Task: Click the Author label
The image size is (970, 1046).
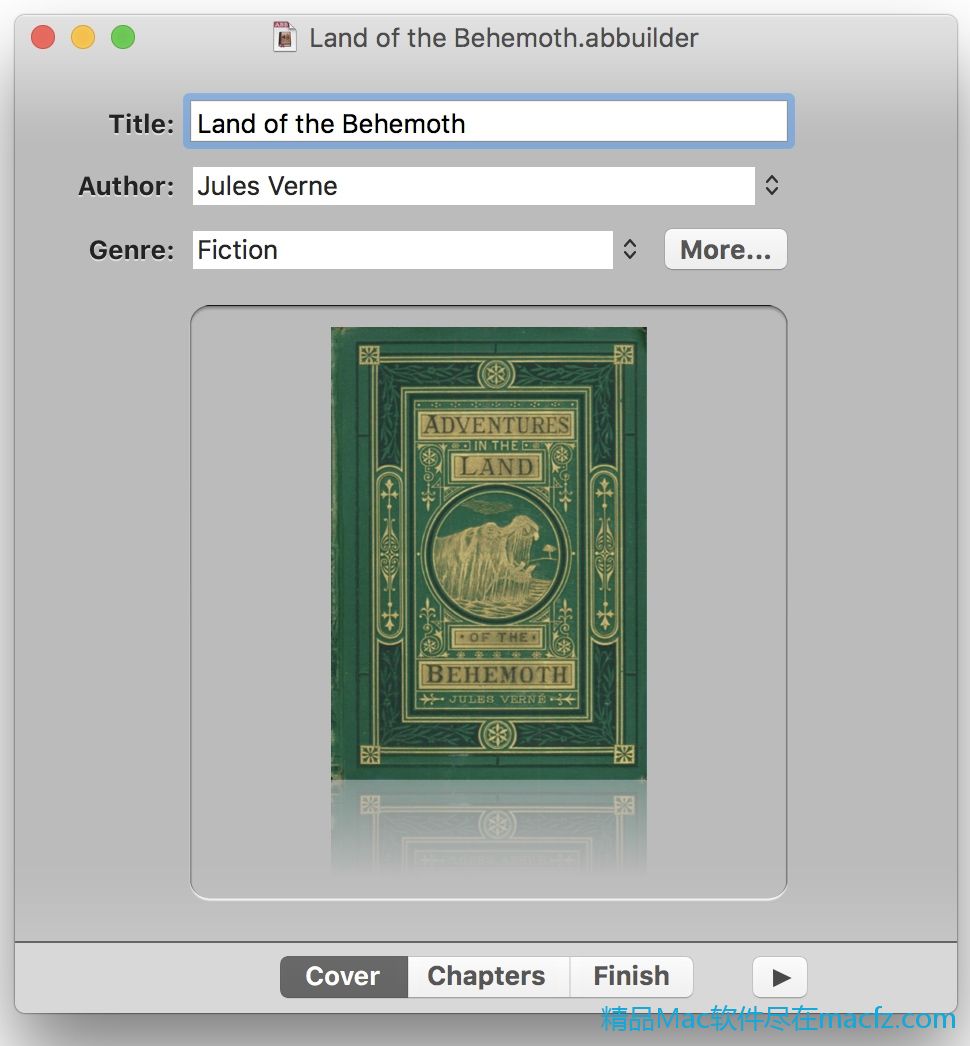Action: pyautogui.click(x=126, y=186)
